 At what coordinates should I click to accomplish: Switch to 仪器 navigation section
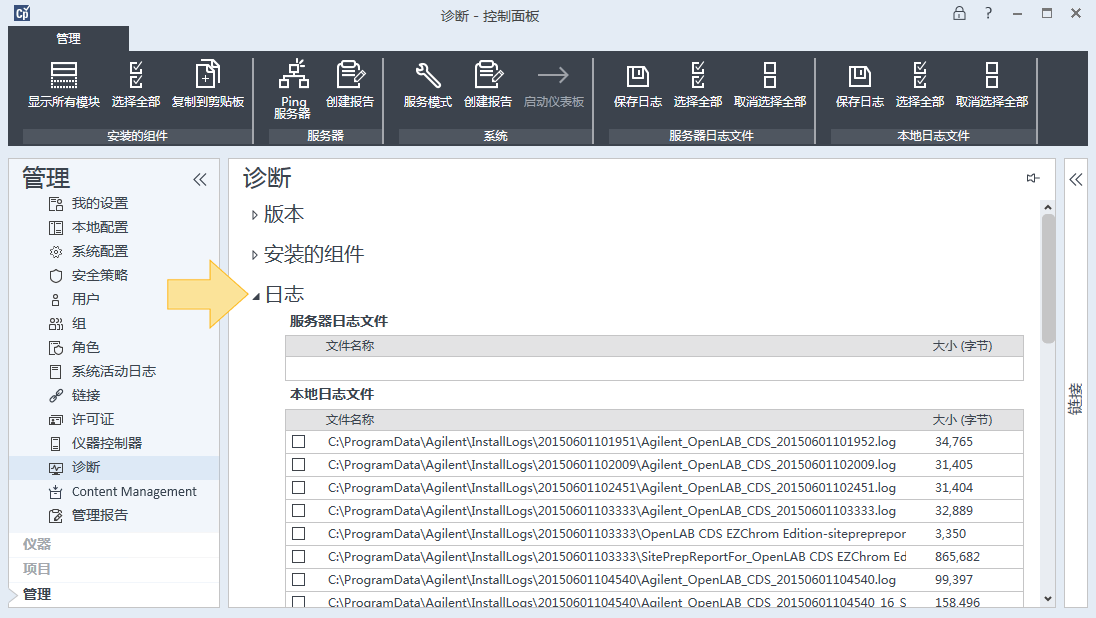[x=36, y=544]
